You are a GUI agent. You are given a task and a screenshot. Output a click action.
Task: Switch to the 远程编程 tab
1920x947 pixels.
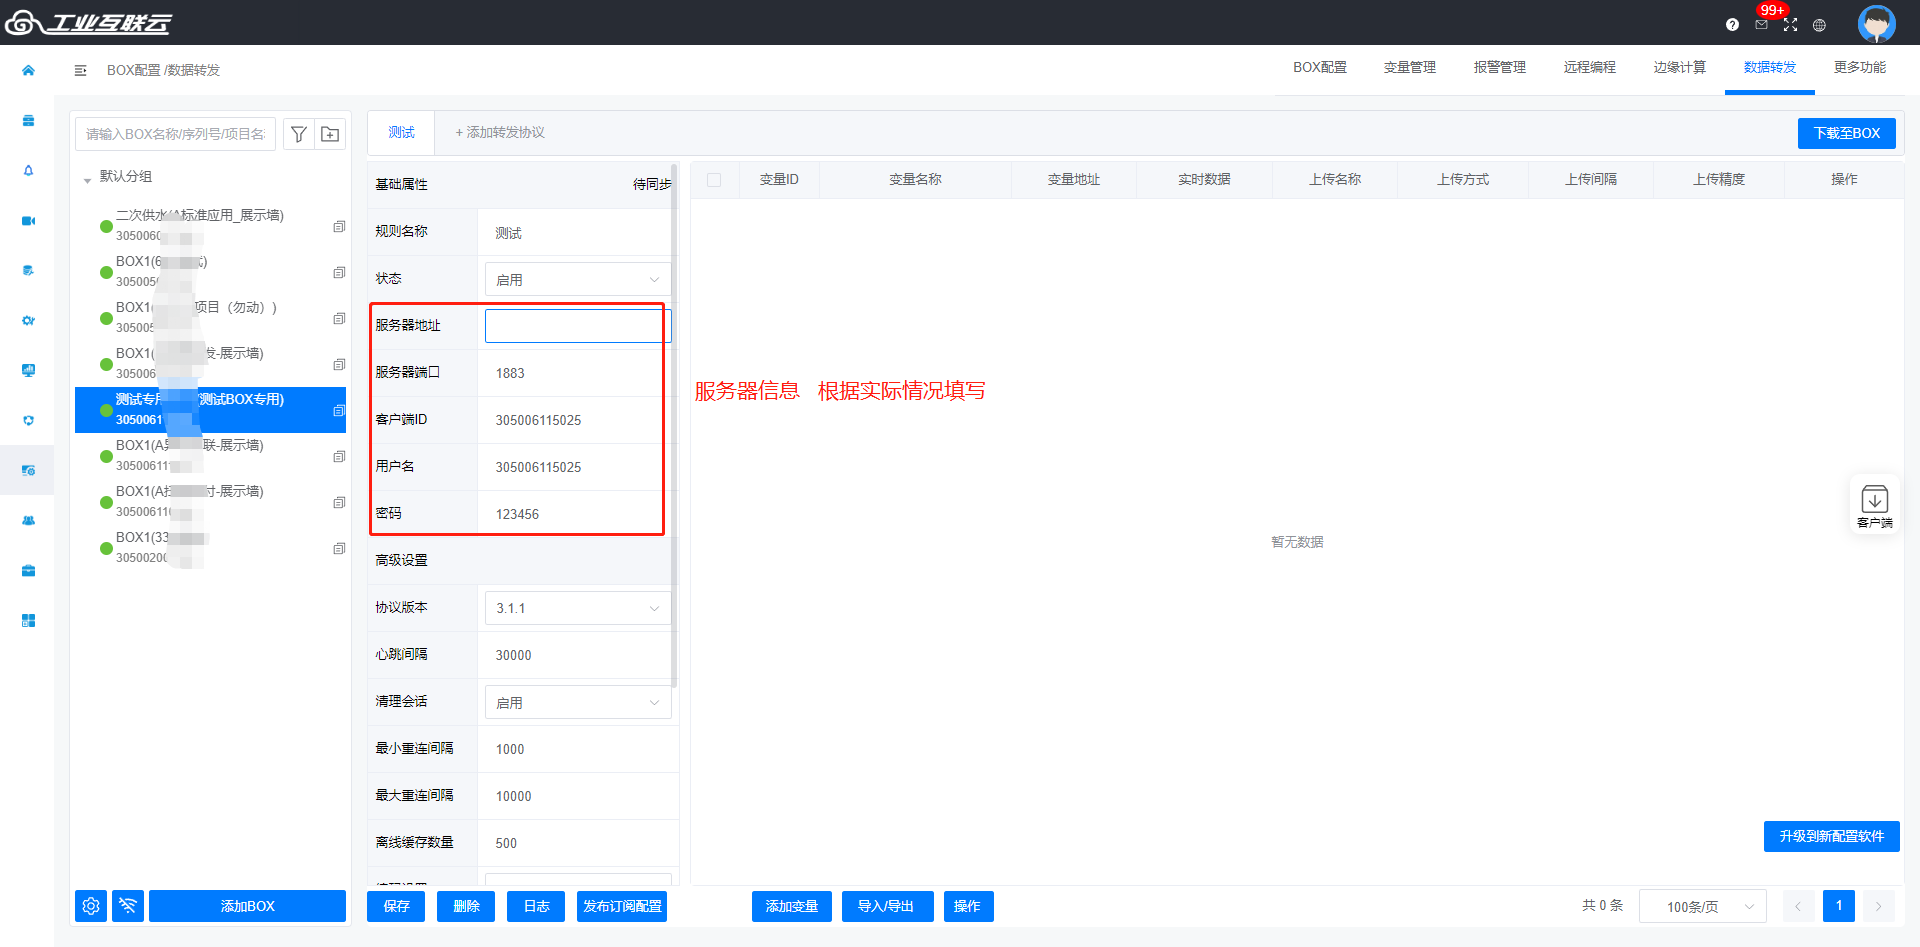[1590, 67]
